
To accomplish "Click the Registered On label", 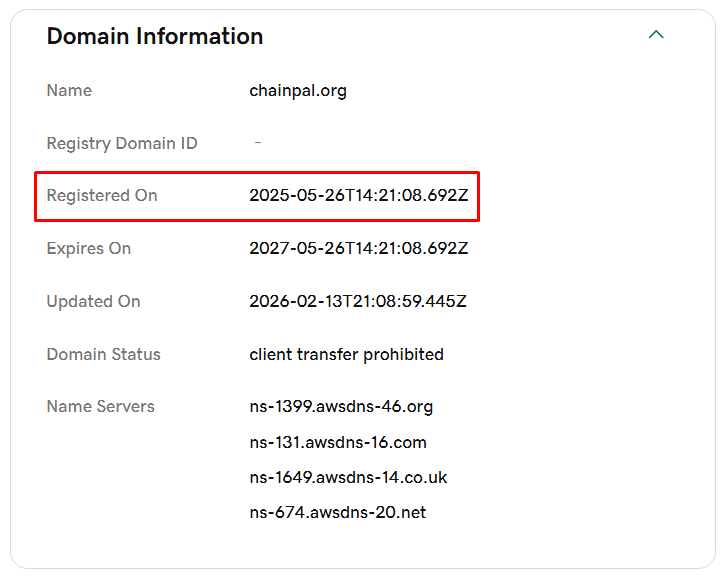I will point(102,196).
